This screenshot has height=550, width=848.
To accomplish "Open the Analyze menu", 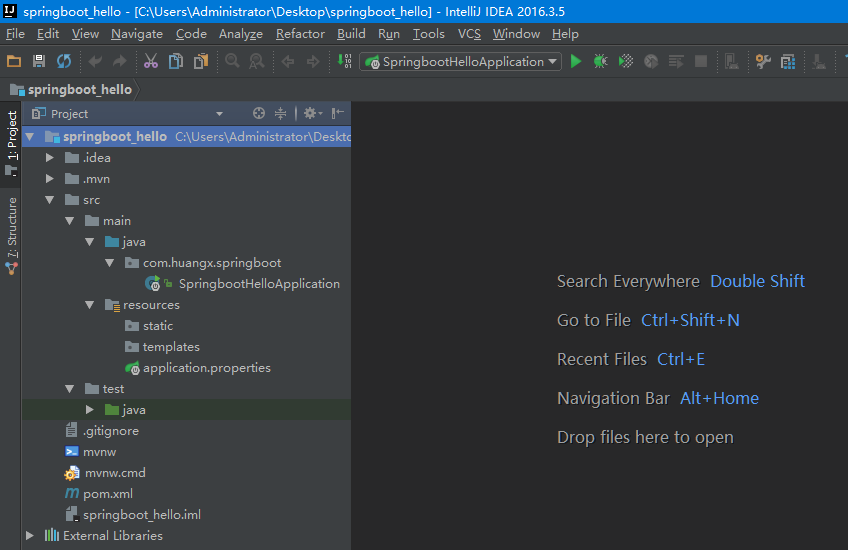I will tap(241, 34).
